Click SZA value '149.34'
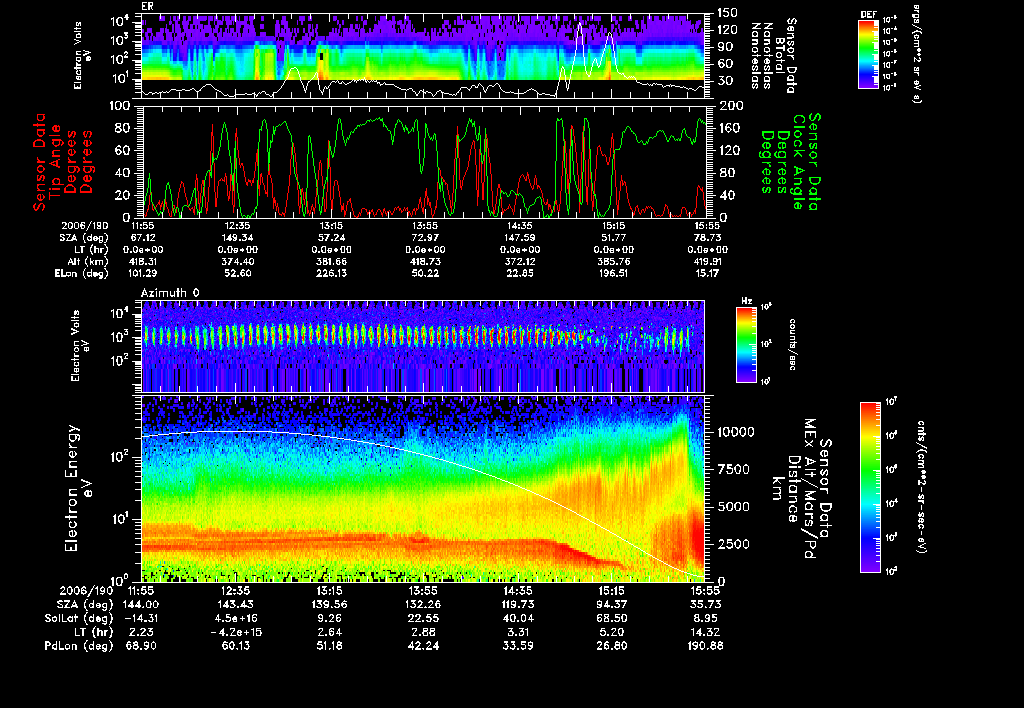The image size is (1024, 708). 238,238
